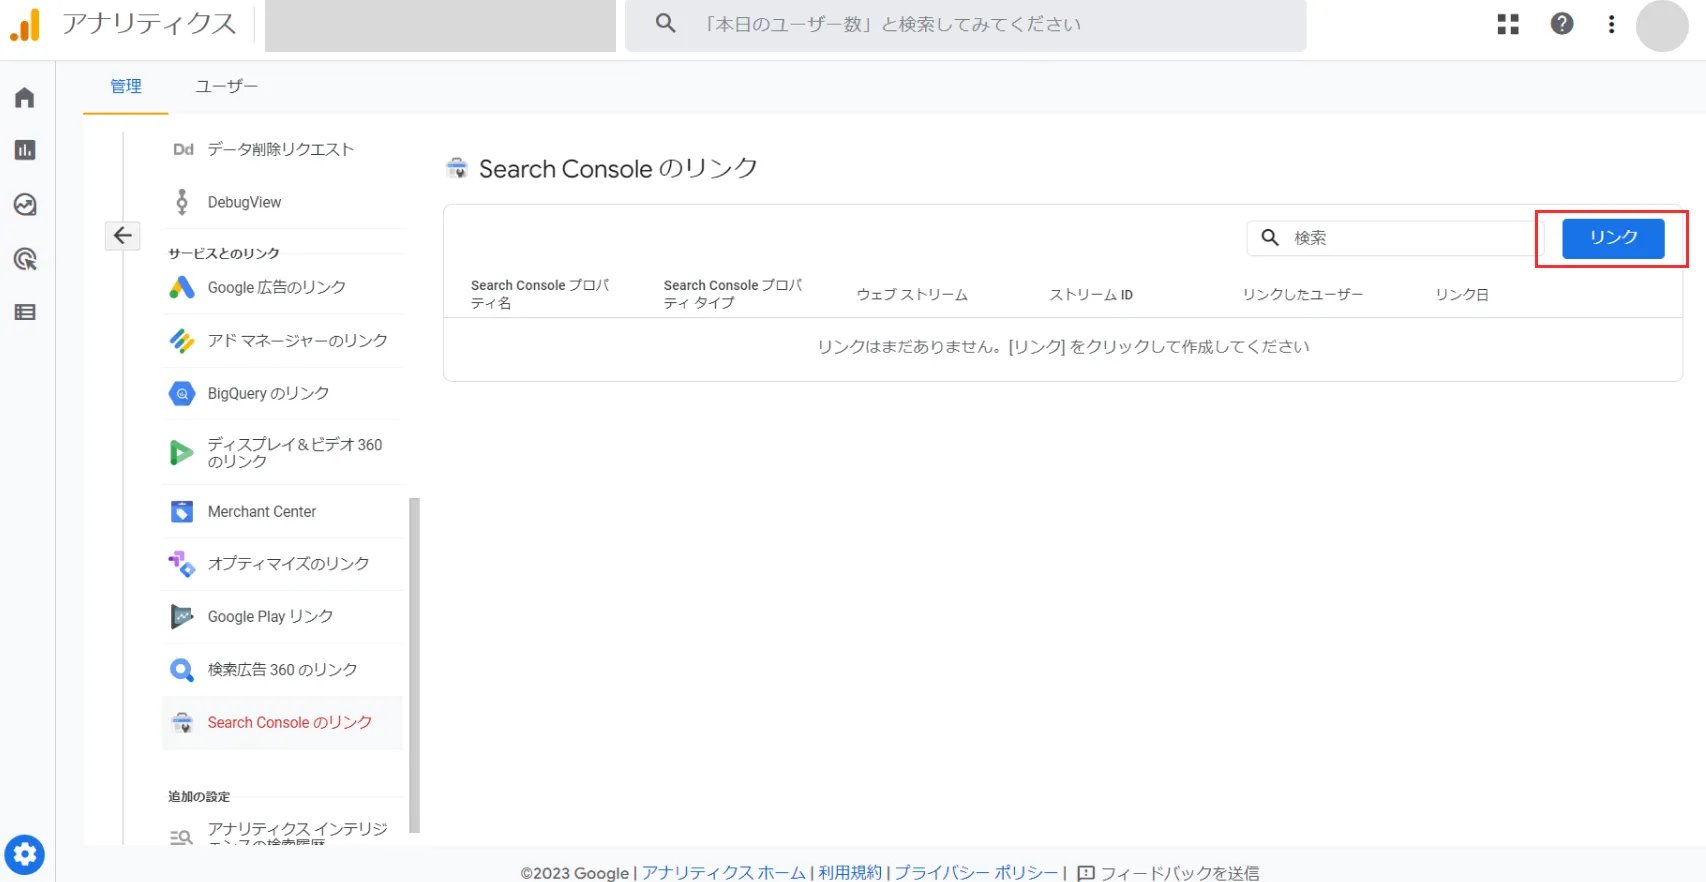Viewport: 1706px width, 882px height.
Task: Click the Search Console icon in sidebar
Action: [182, 722]
